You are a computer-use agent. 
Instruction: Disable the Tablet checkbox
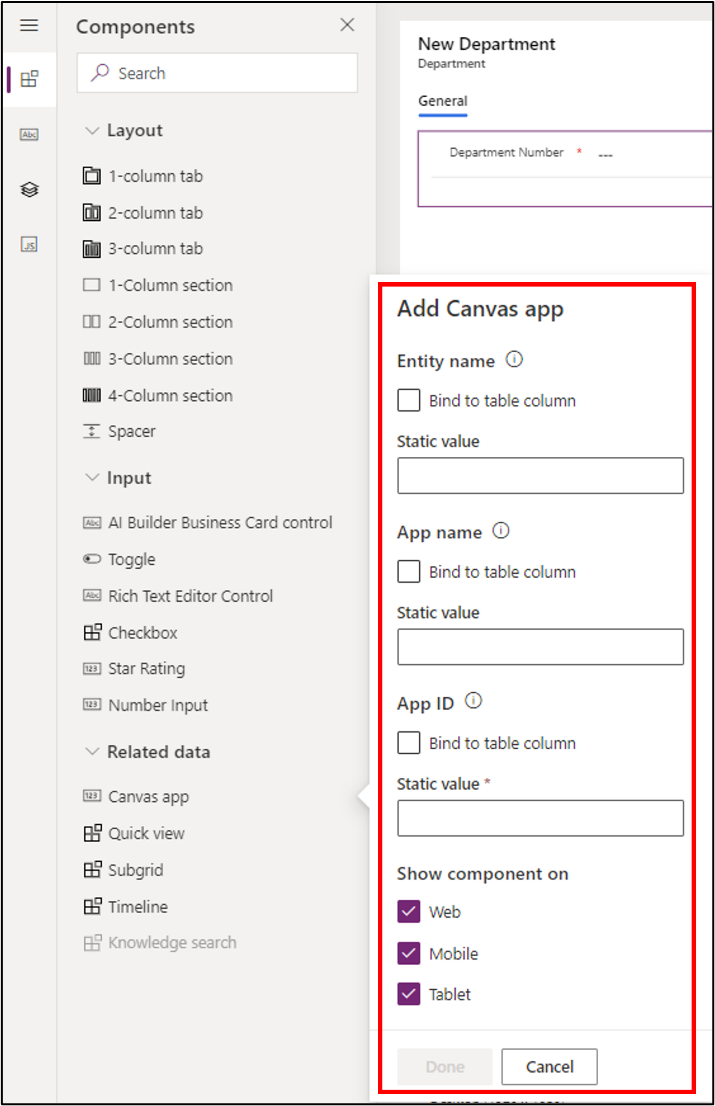408,994
